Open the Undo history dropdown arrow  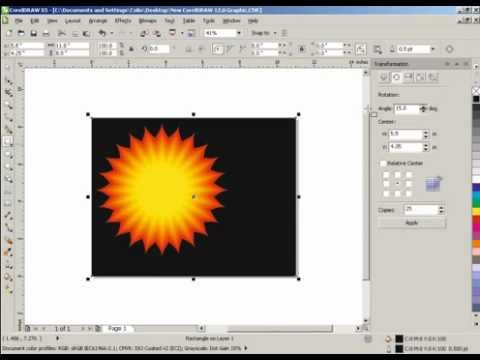coord(112,33)
